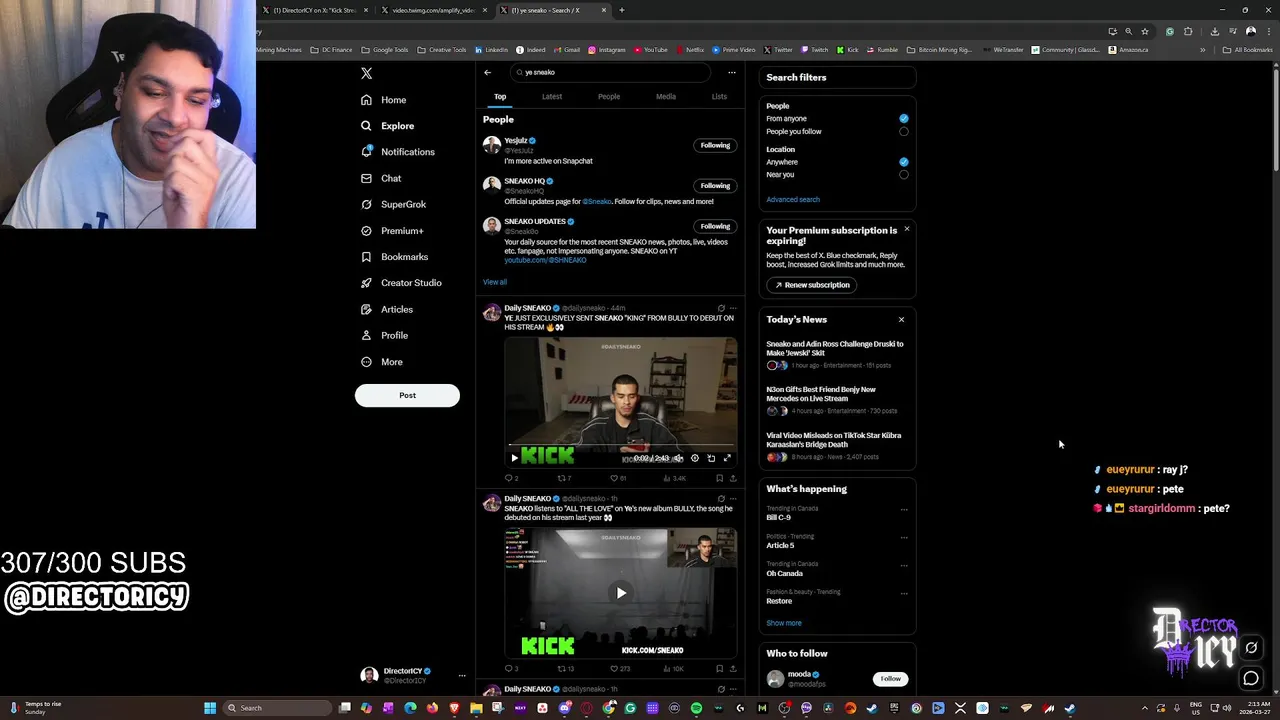Open Explore in the X sidebar
Image resolution: width=1280 pixels, height=720 pixels.
(388, 126)
